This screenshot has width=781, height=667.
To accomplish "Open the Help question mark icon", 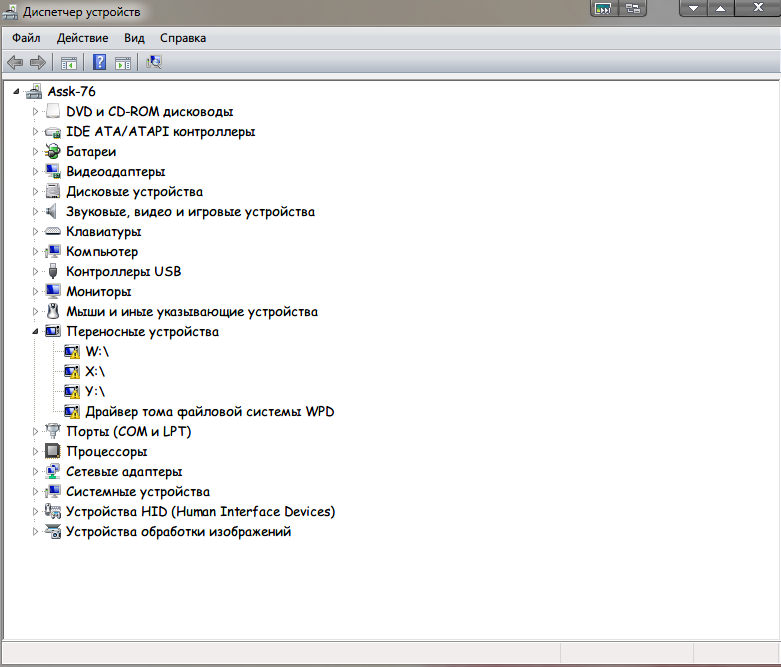I will 99,62.
